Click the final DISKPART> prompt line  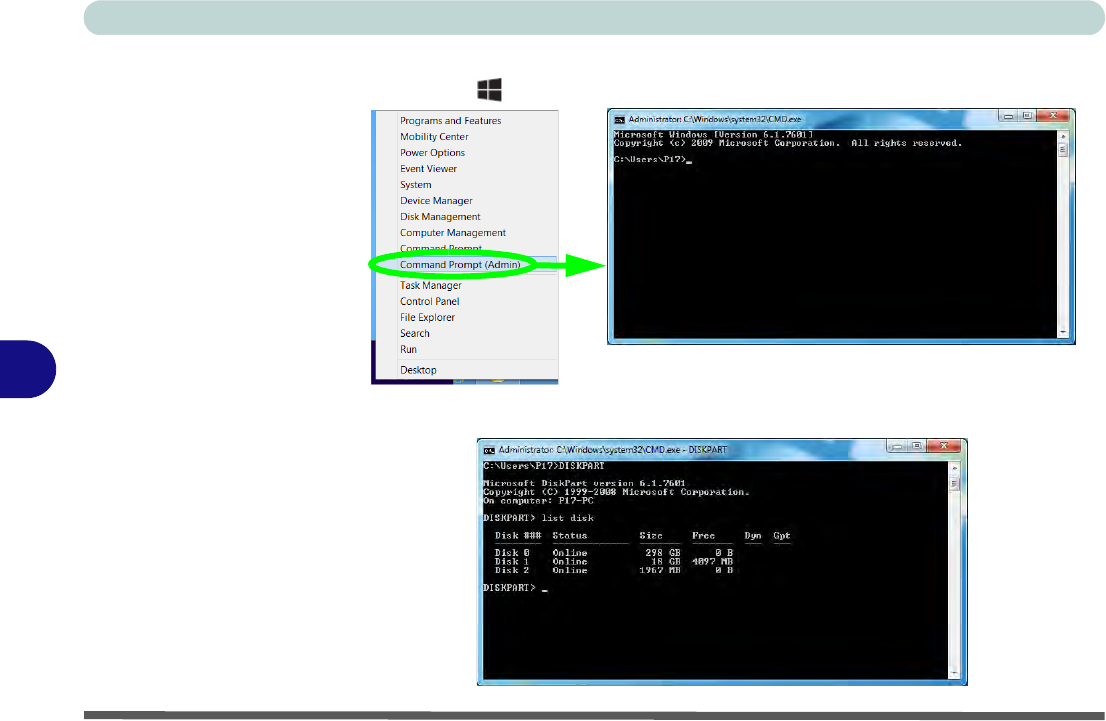[515, 588]
